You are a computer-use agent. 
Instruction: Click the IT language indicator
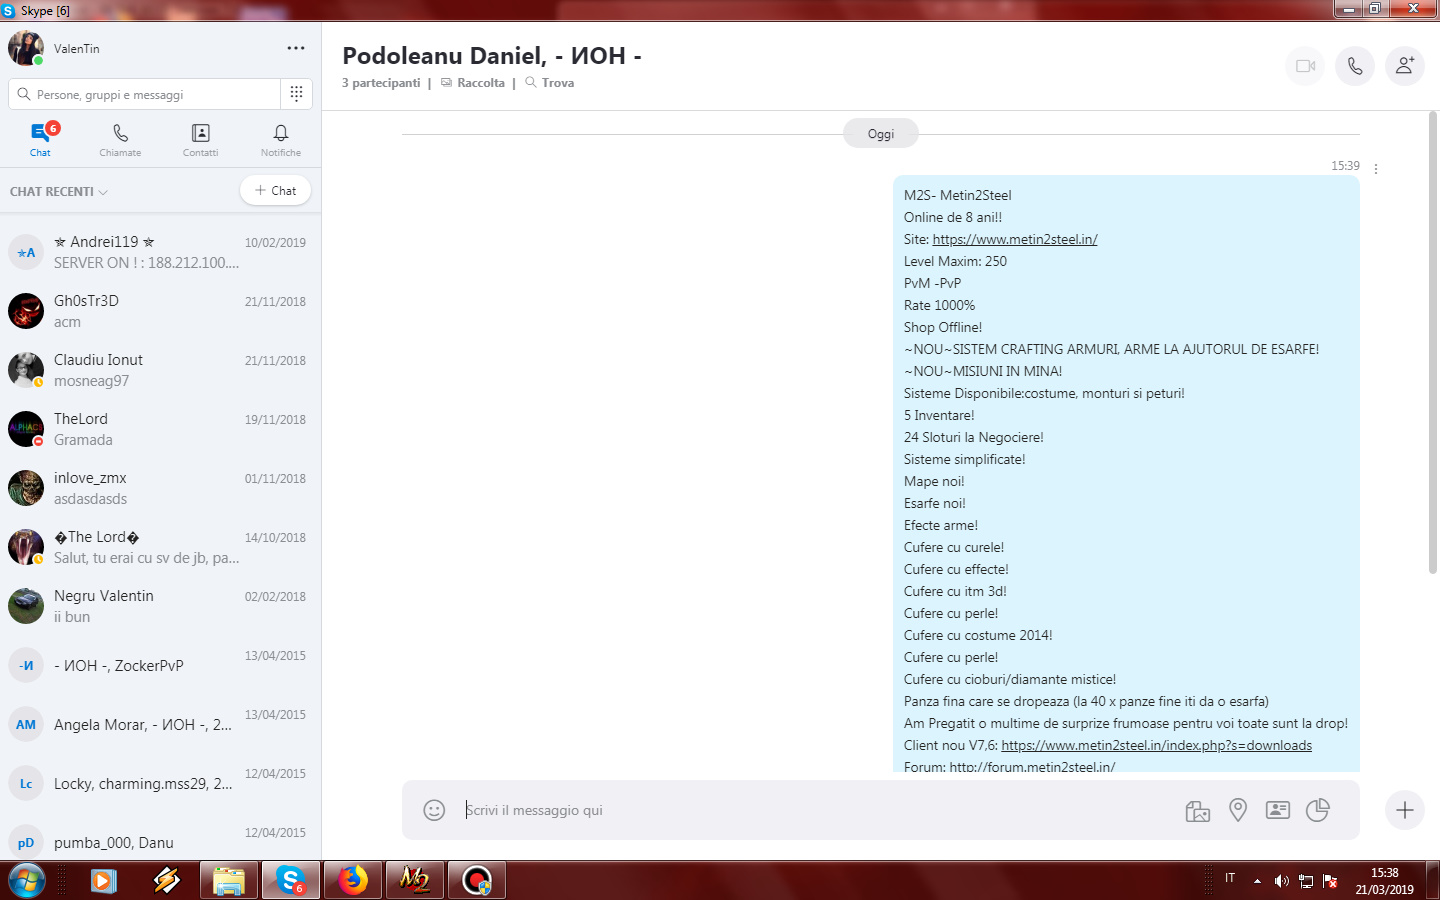pos(1230,878)
